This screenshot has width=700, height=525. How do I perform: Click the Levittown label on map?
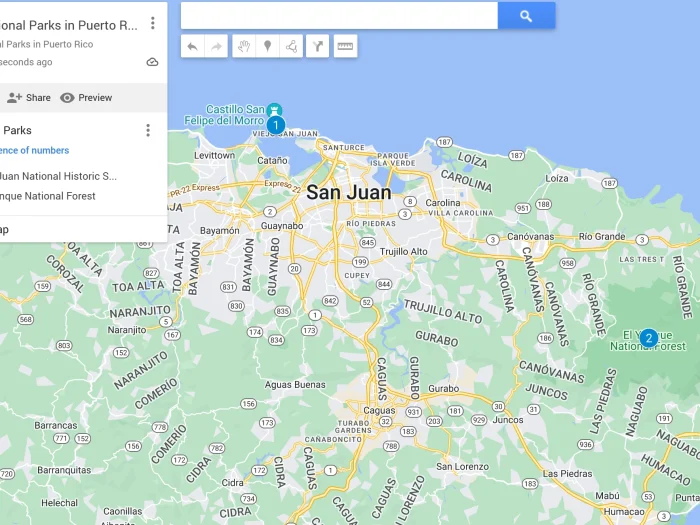coord(214,155)
